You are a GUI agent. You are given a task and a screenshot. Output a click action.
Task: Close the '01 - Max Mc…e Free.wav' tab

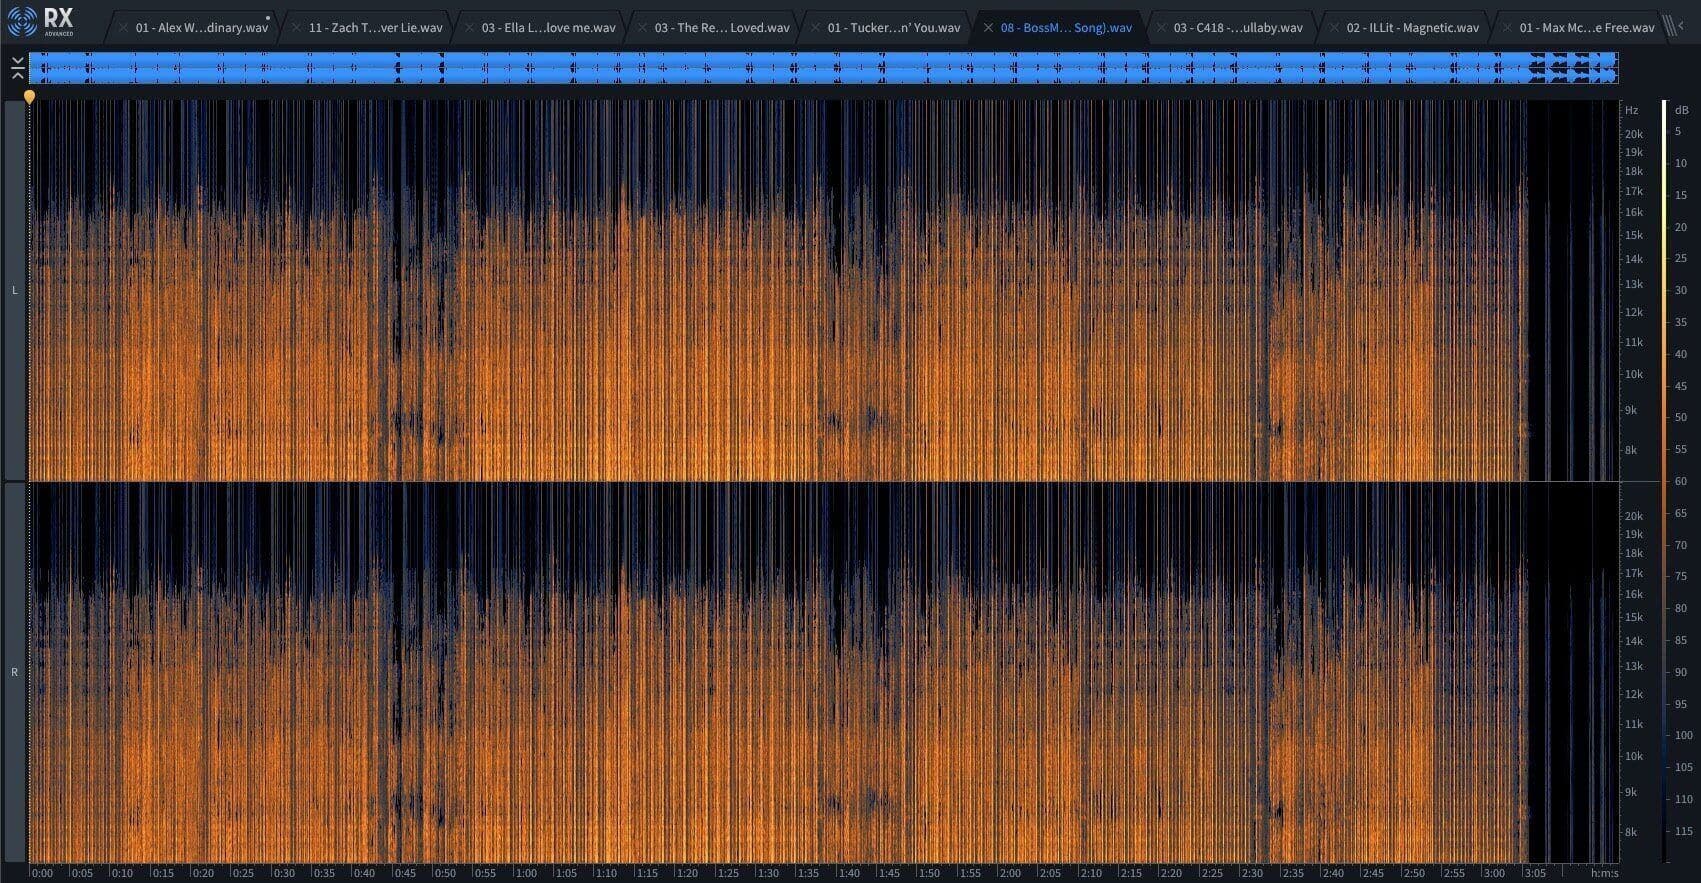[x=1507, y=28]
